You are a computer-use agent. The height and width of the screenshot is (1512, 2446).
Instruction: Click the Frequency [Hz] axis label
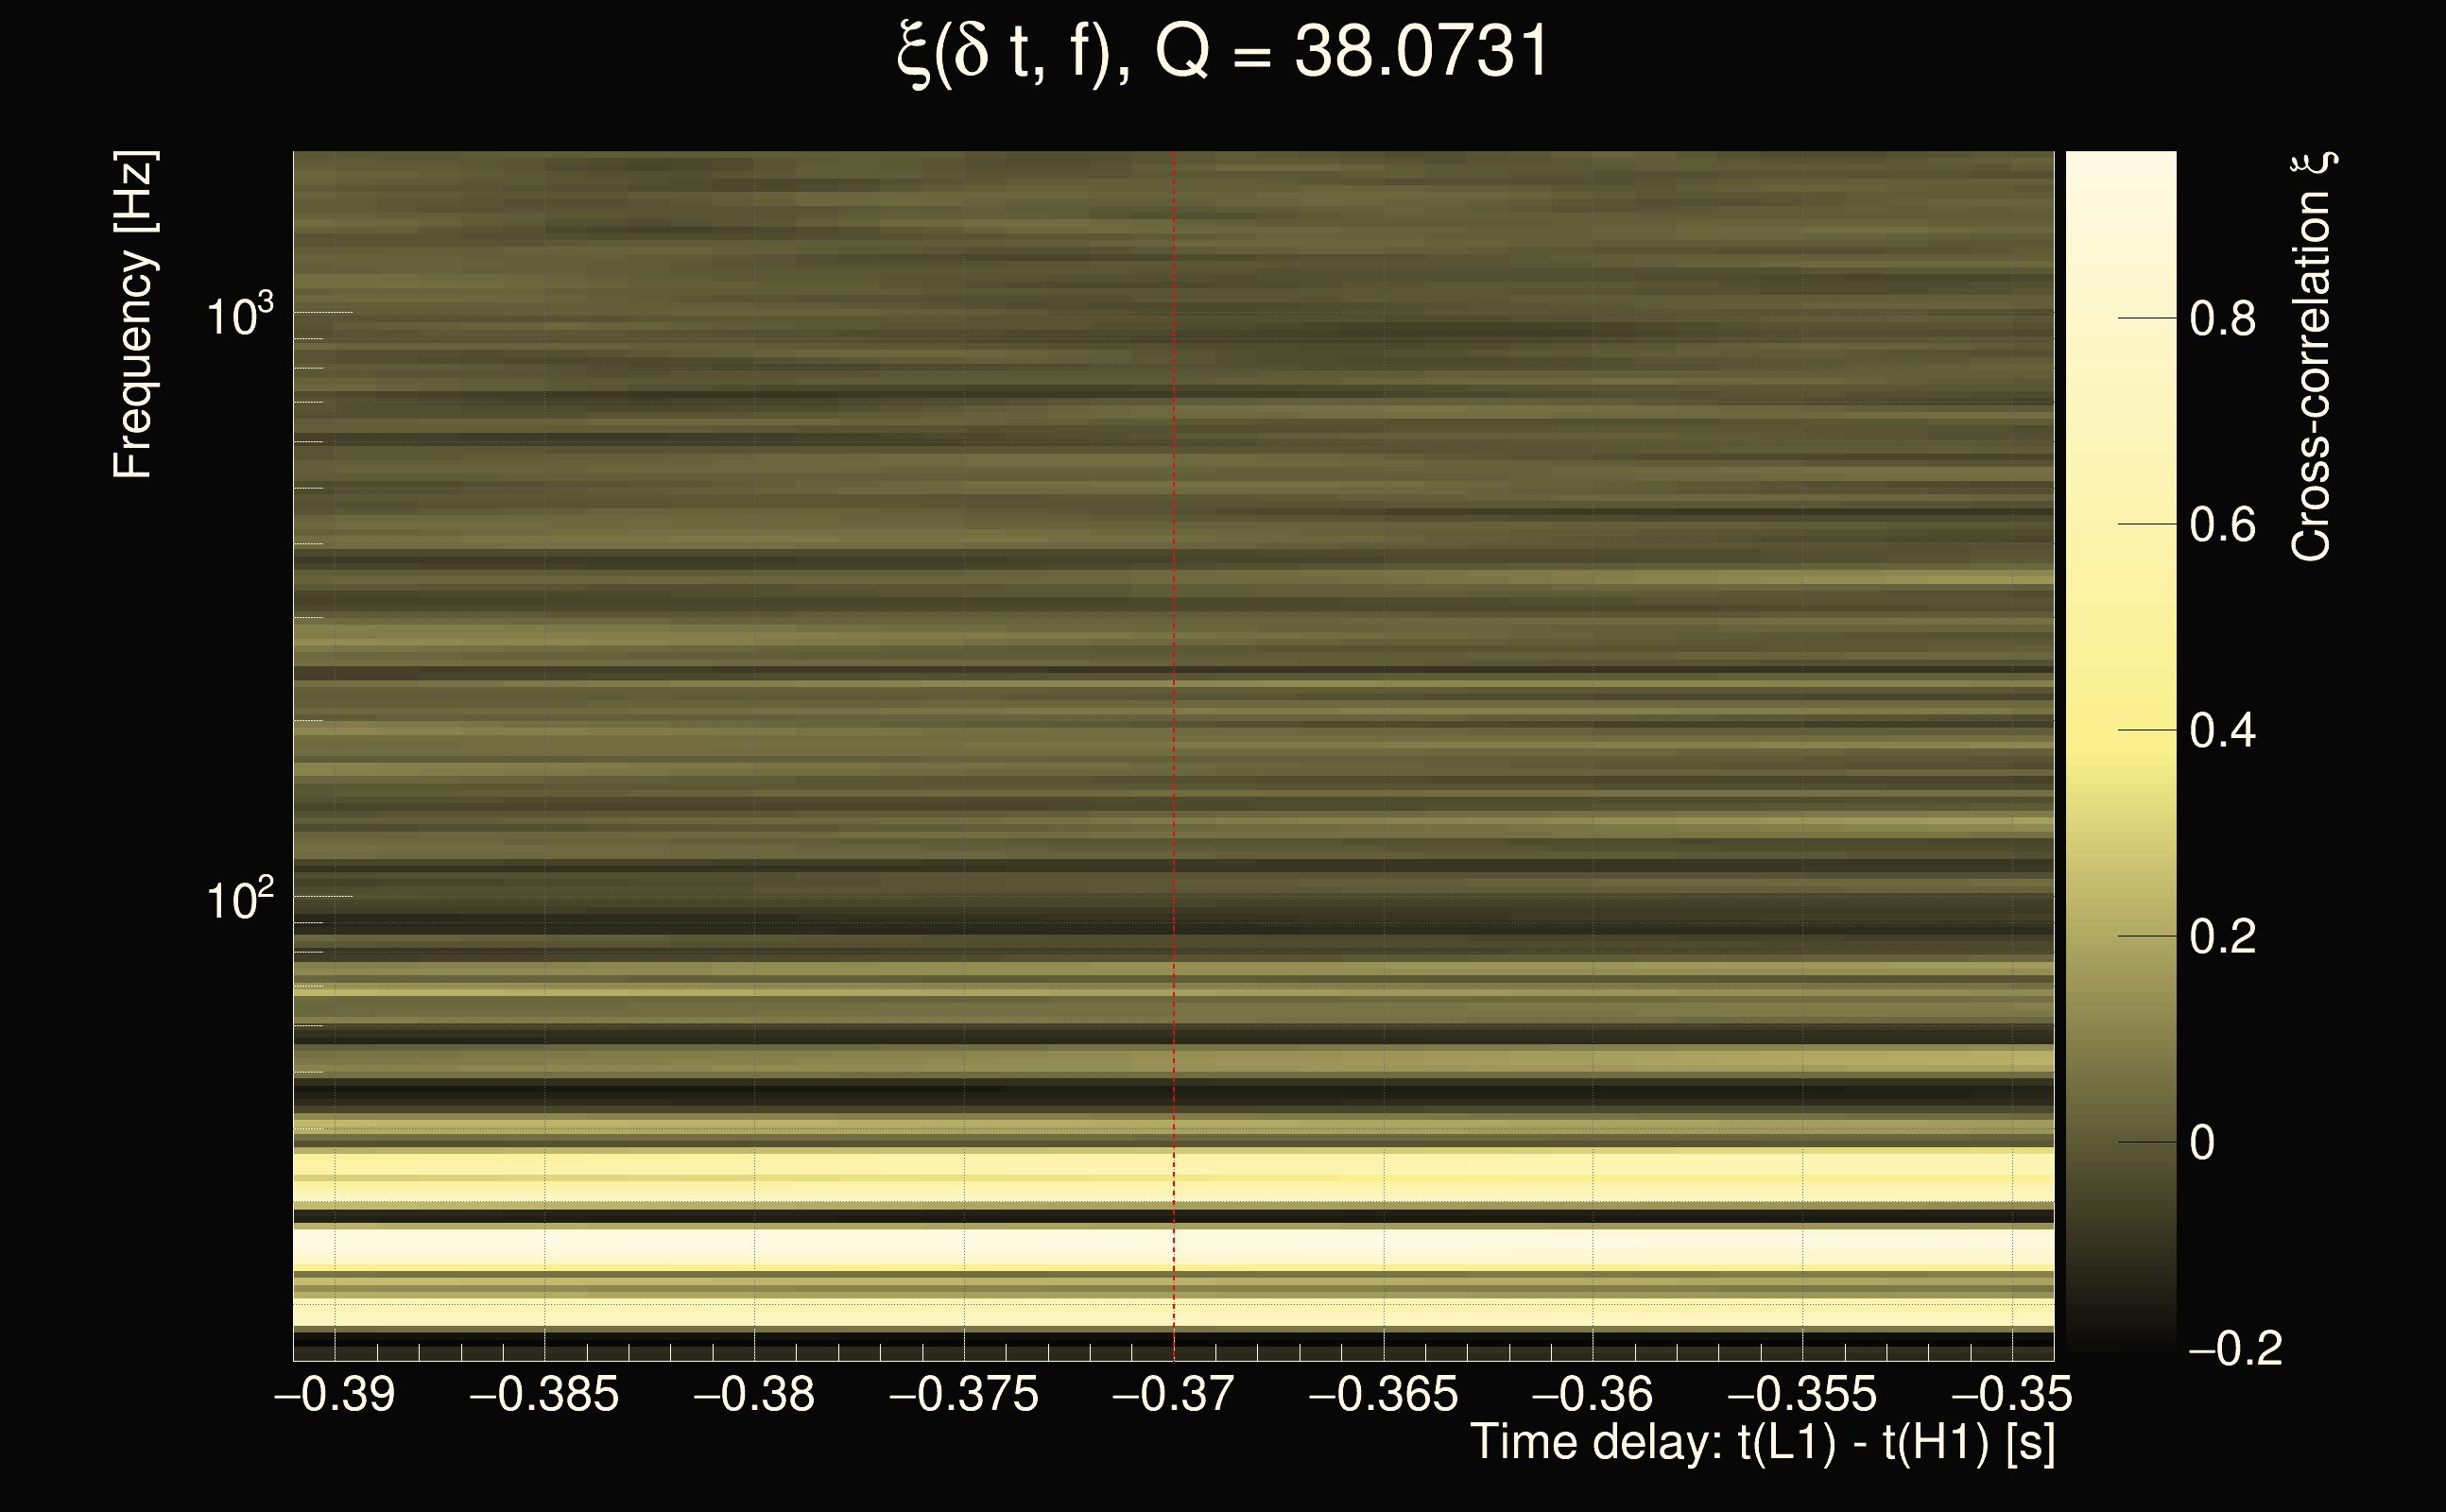point(134,315)
